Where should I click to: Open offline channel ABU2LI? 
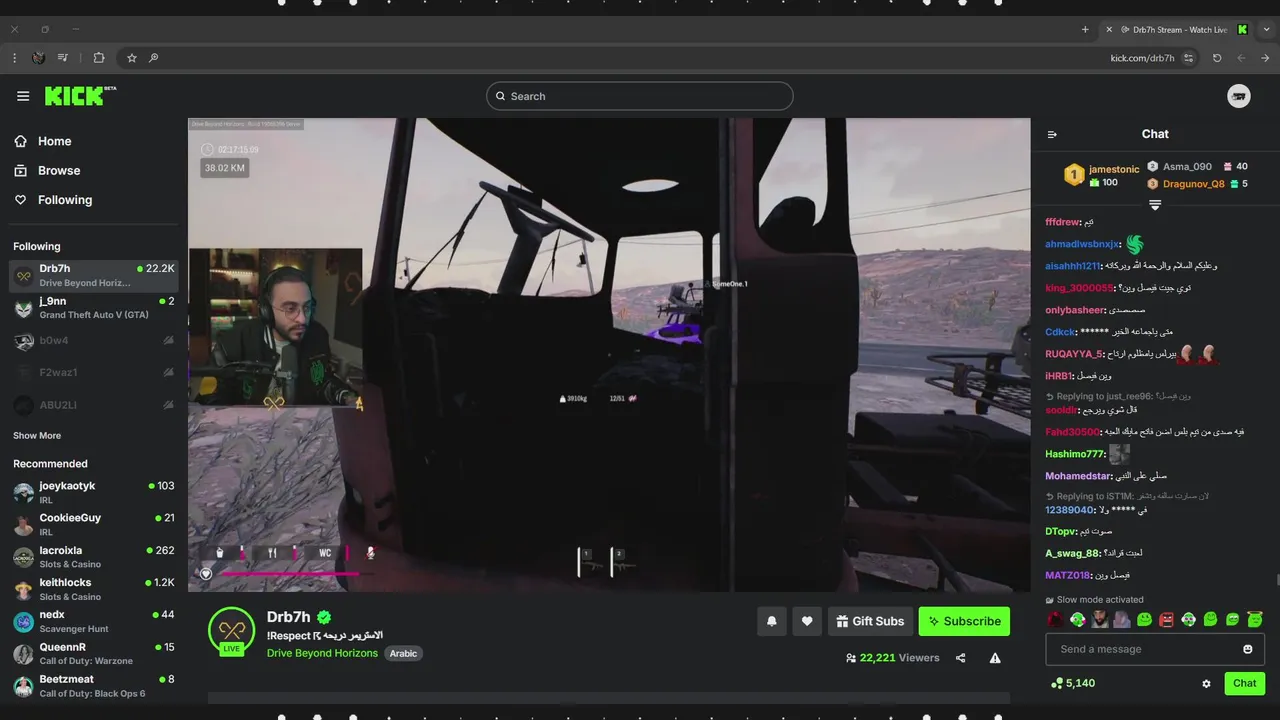[x=94, y=405]
